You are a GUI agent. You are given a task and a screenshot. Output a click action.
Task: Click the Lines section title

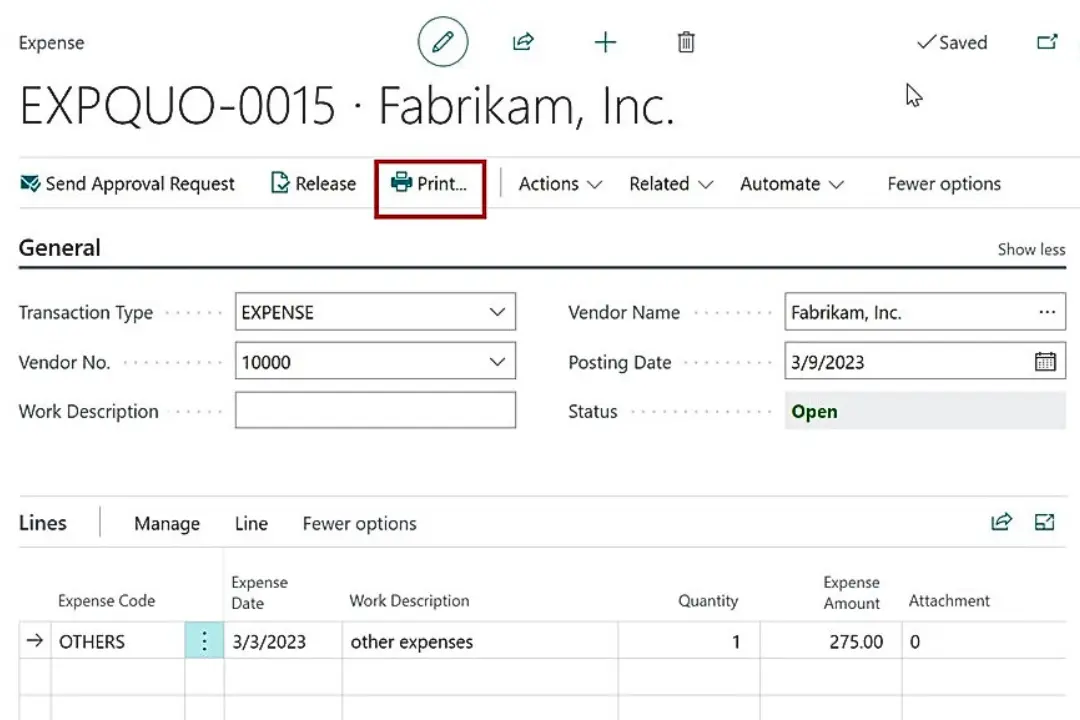[x=43, y=523]
